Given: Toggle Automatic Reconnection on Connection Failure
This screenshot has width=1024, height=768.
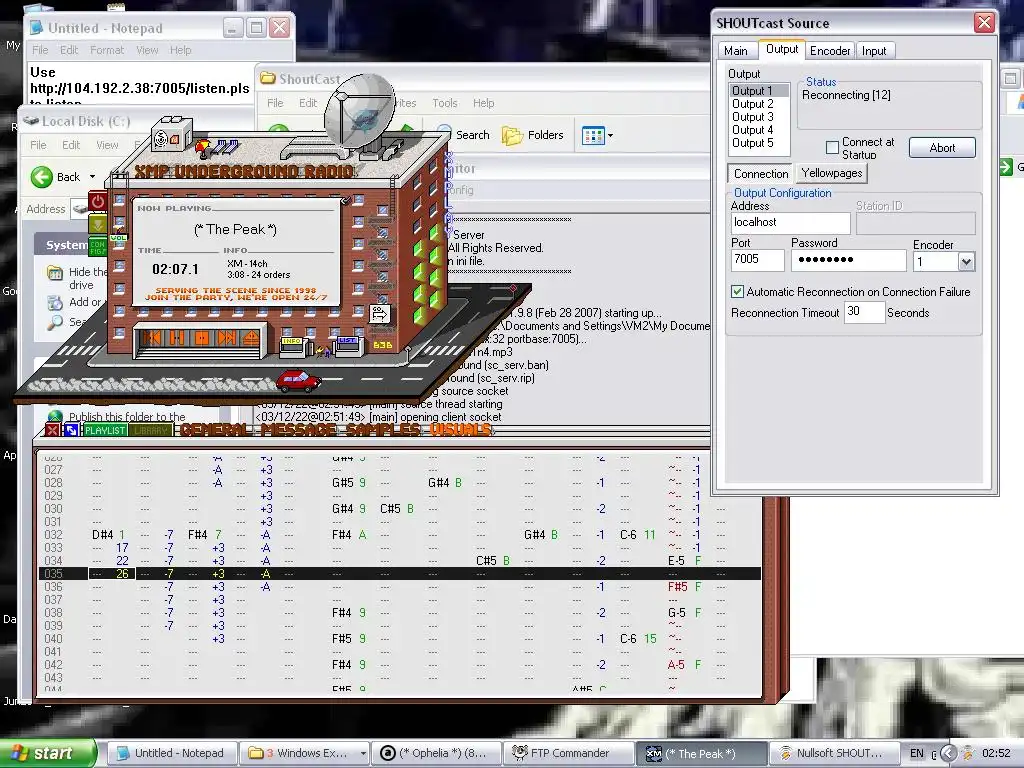Looking at the screenshot, I should click(737, 291).
